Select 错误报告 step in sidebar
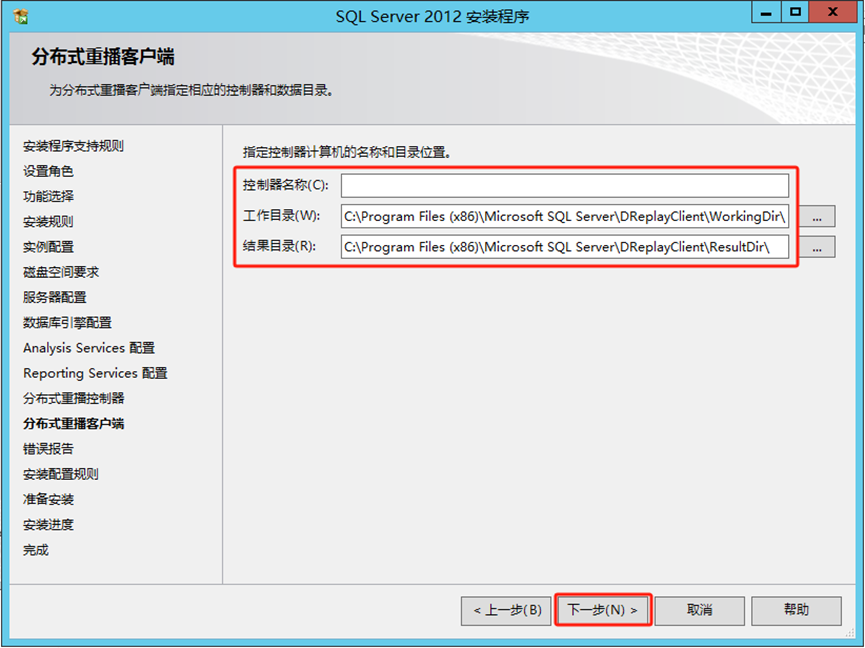 click(x=48, y=449)
